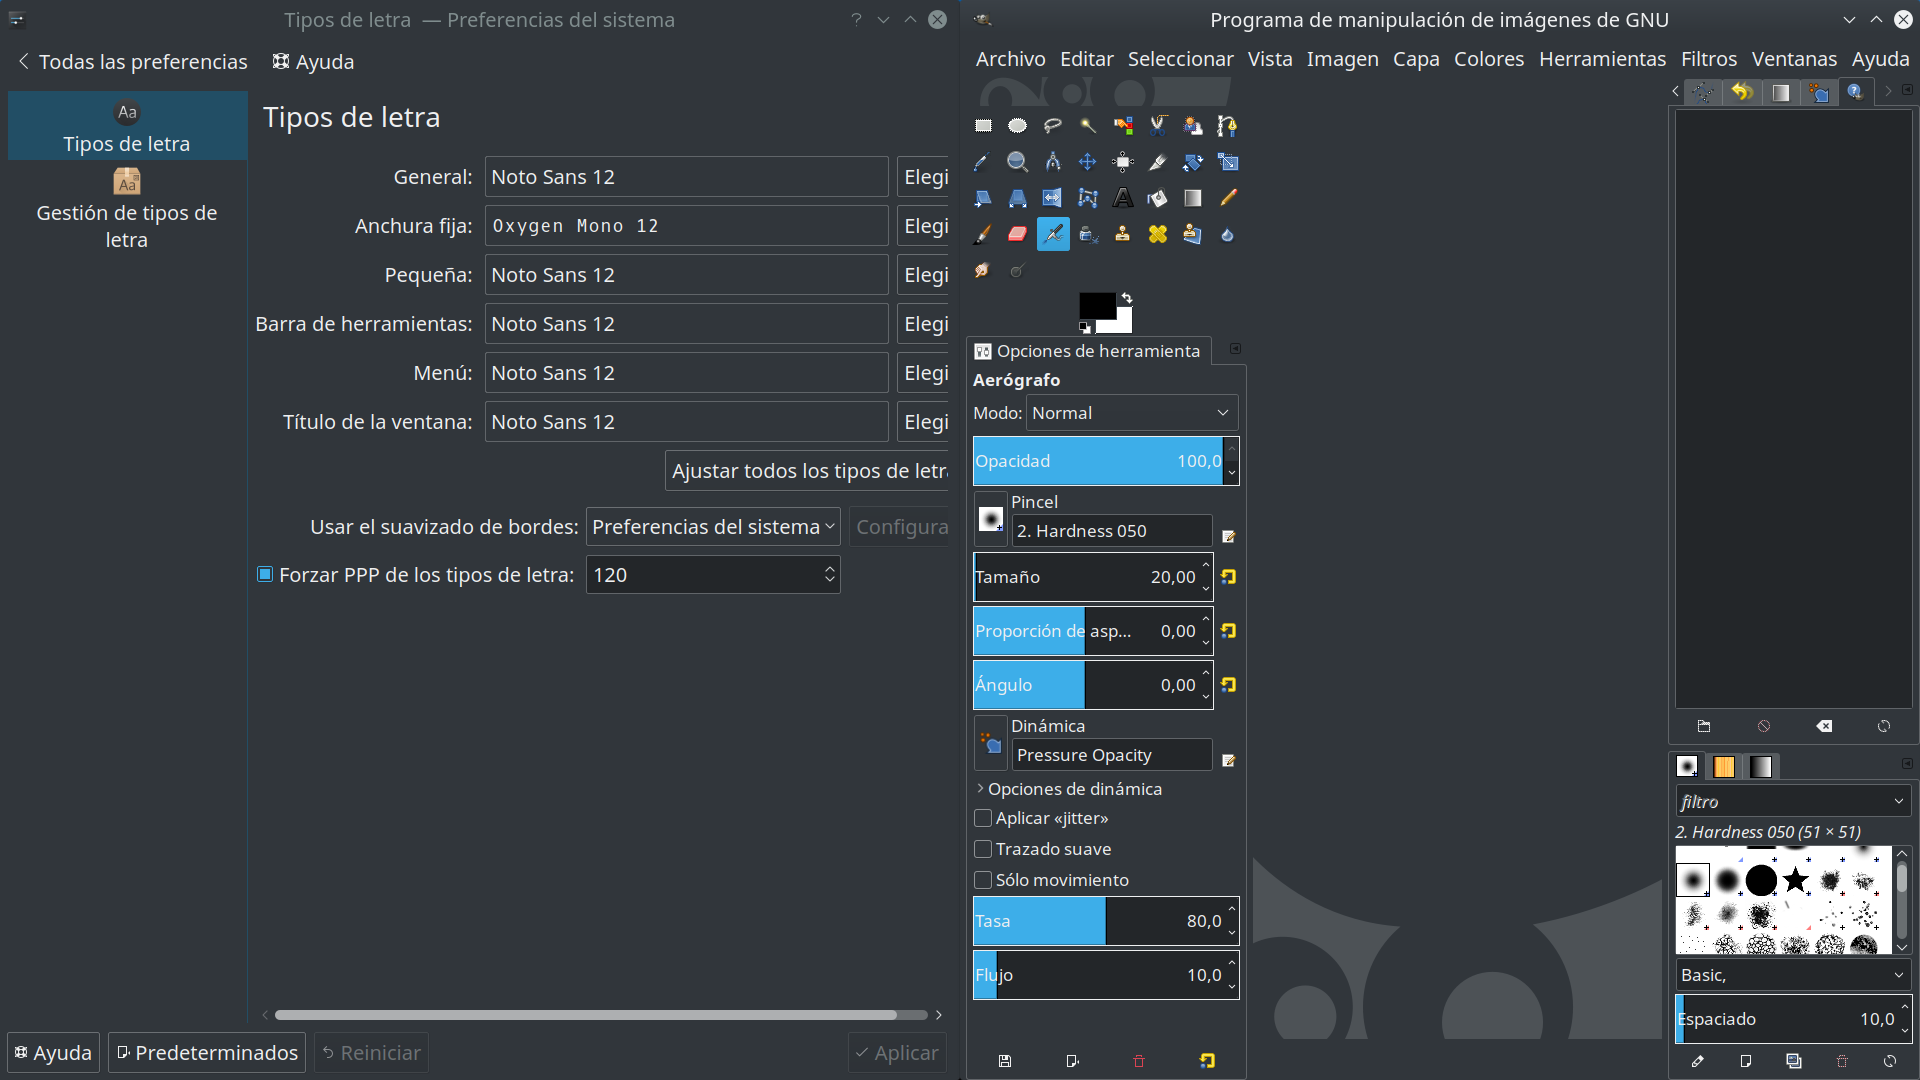The width and height of the screenshot is (1920, 1080).
Task: Enable Aplicar «jitter» checkbox
Action: 983,818
